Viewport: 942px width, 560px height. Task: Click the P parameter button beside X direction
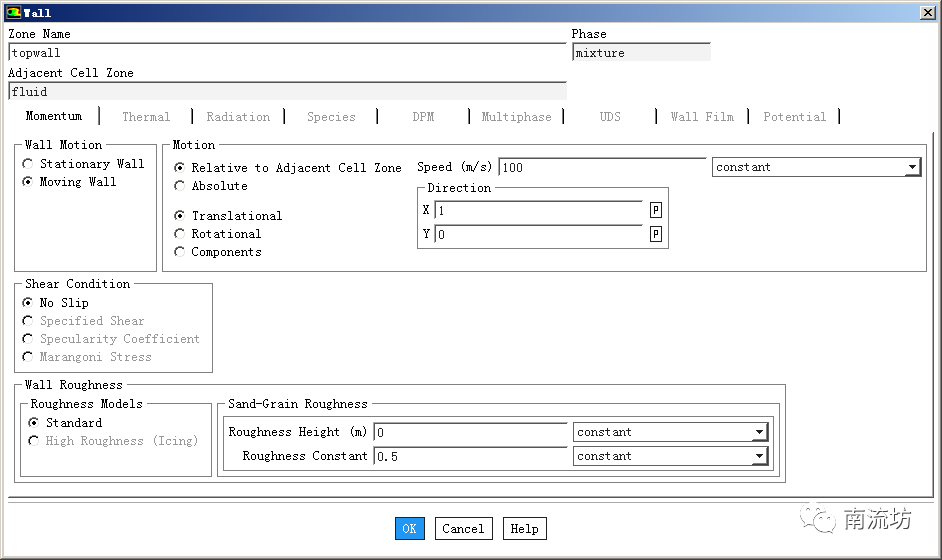pos(656,210)
